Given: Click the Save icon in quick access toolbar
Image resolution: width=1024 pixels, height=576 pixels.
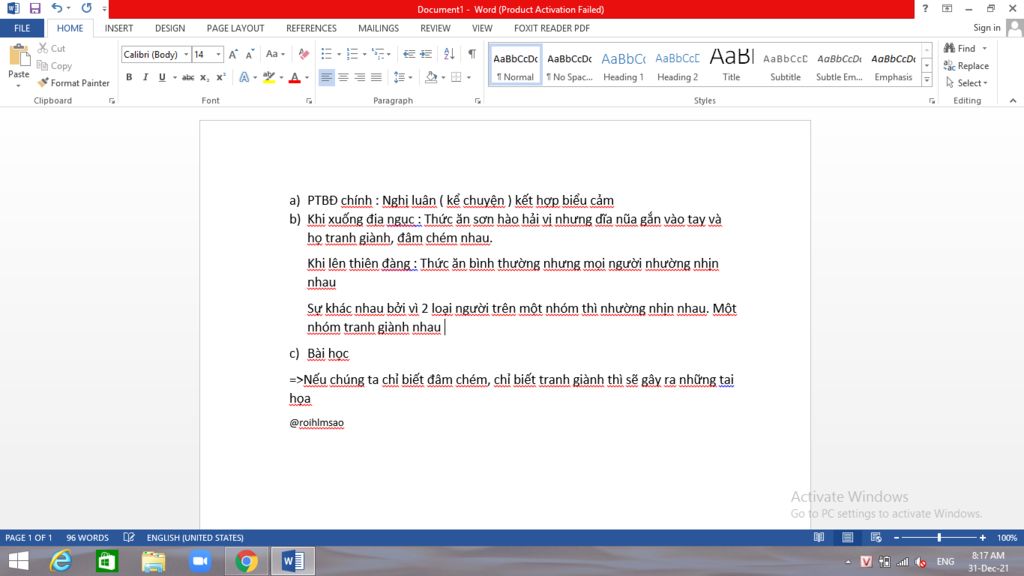Looking at the screenshot, I should click(35, 8).
